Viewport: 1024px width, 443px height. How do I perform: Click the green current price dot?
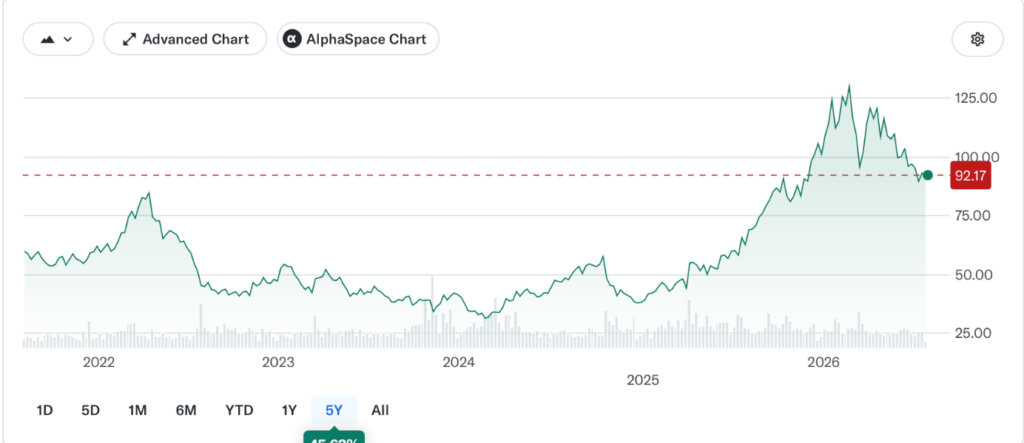coord(927,175)
